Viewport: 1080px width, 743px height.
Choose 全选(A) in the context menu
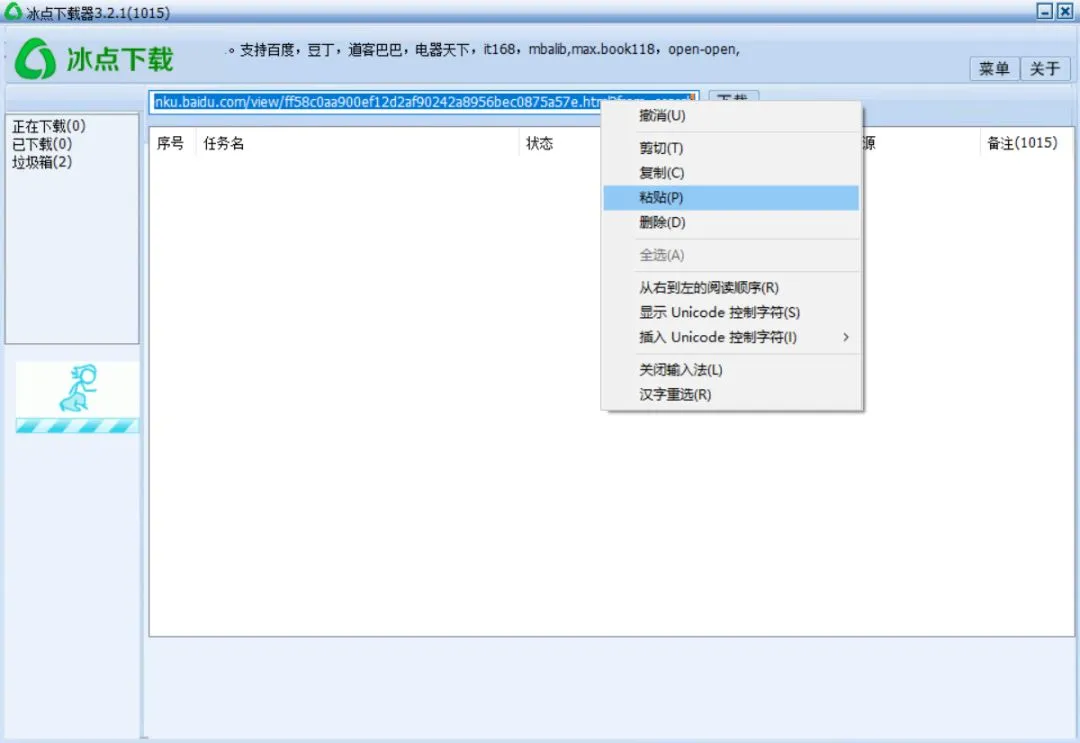pos(731,255)
